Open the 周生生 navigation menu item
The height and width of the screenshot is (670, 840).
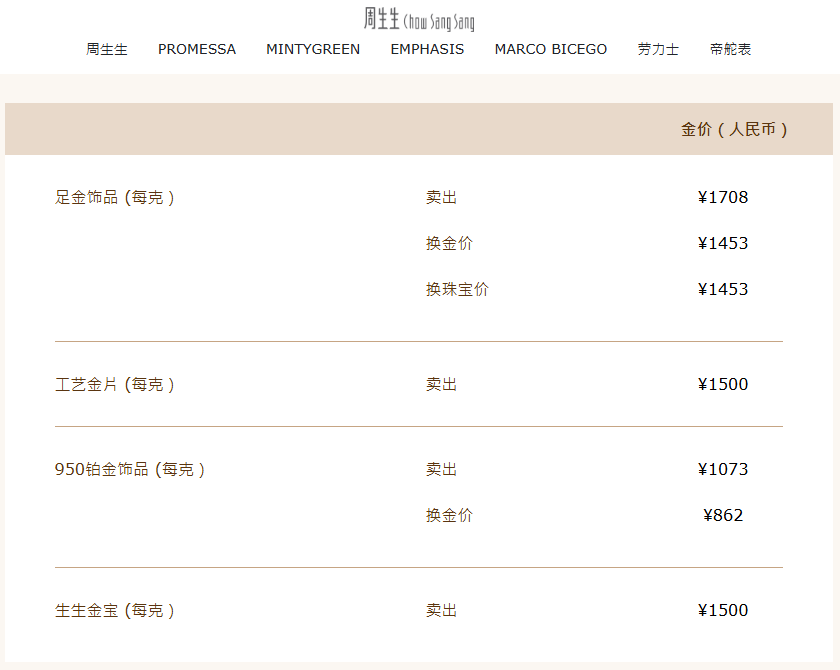[x=107, y=49]
